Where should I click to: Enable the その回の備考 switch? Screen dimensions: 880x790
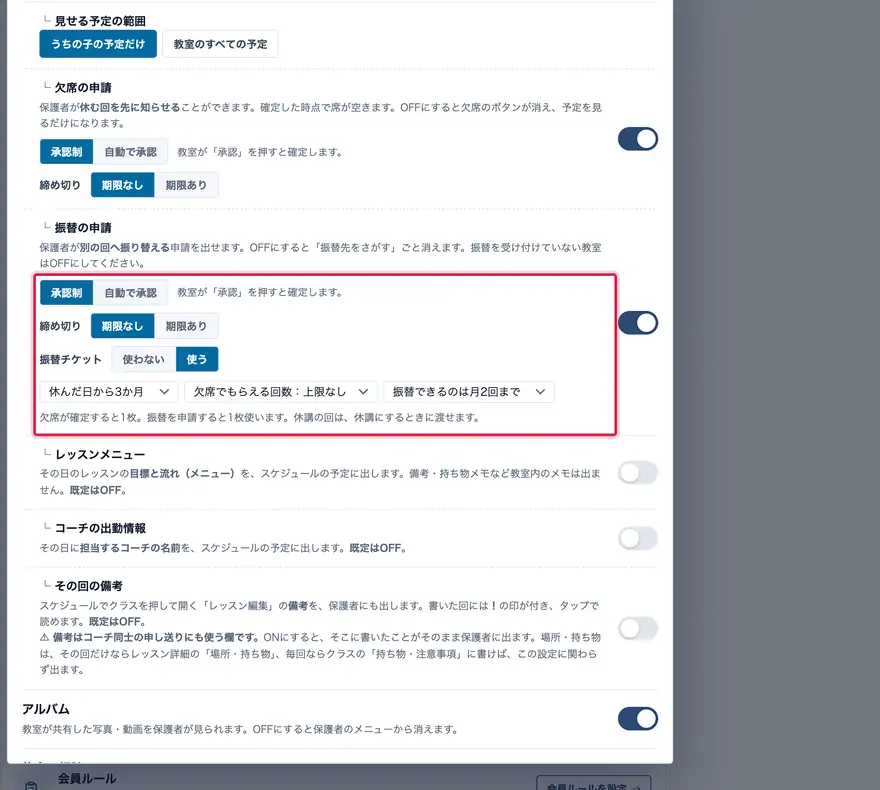(638, 628)
